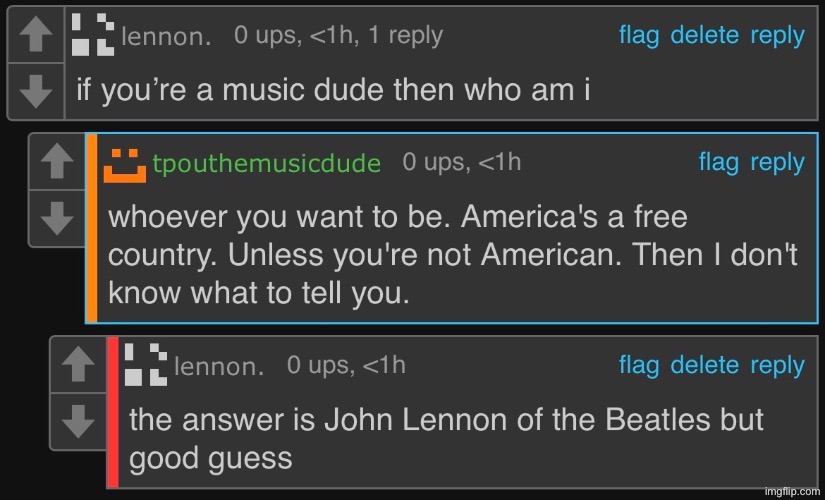The width and height of the screenshot is (825, 500).
Task: Upvote tpouthemusicdude's free country reply
Action: (58, 161)
